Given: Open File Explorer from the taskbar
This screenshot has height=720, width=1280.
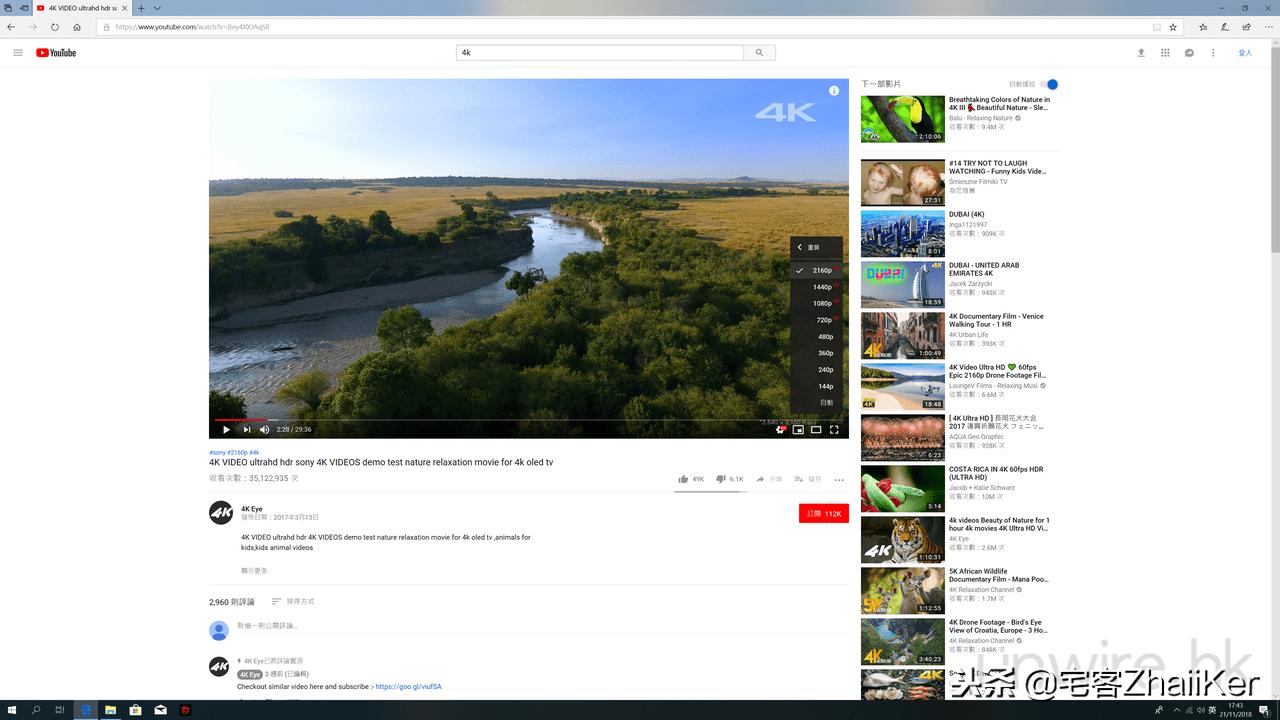Looking at the screenshot, I should click(110, 710).
